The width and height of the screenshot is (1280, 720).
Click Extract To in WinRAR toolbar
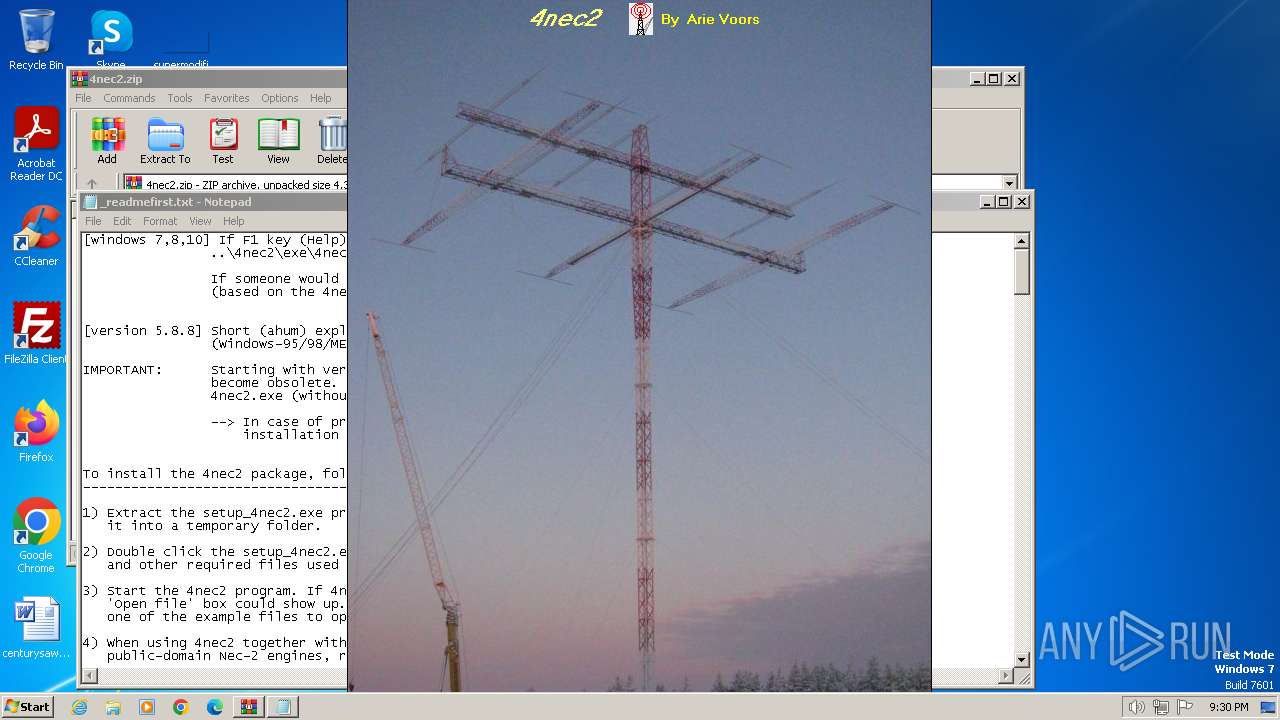coord(165,141)
